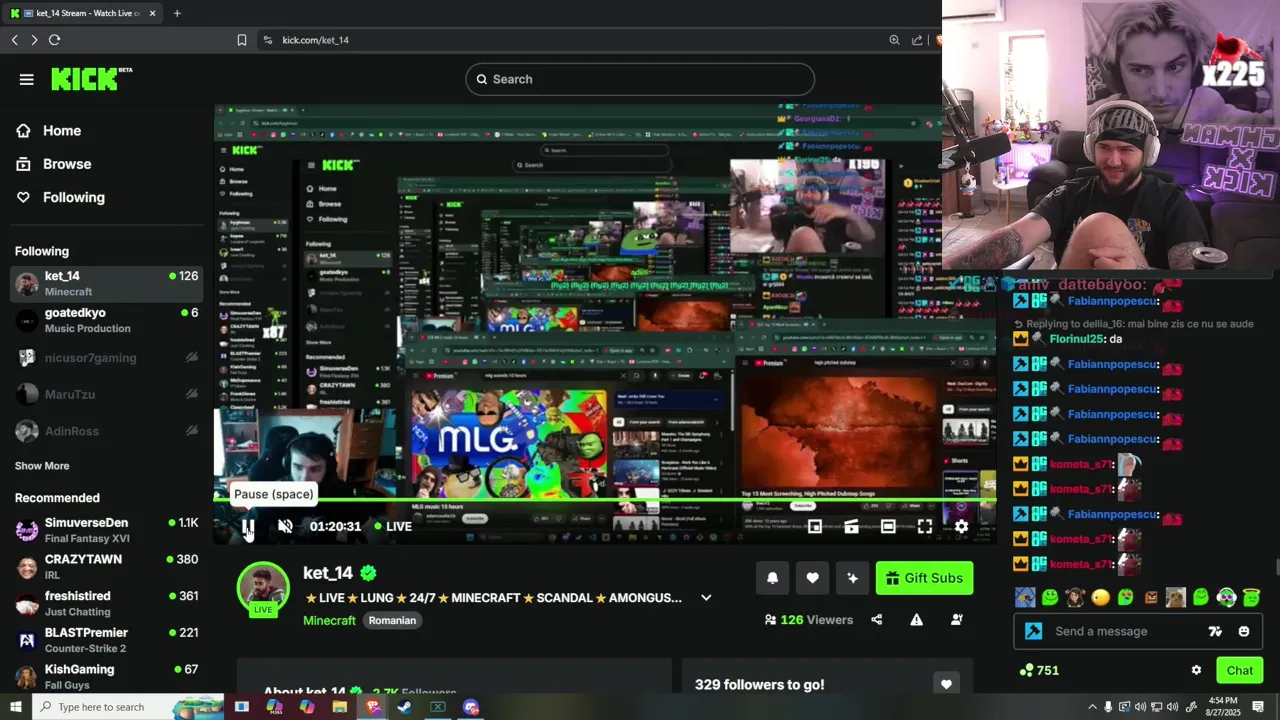Open video player settings gear

point(961,526)
